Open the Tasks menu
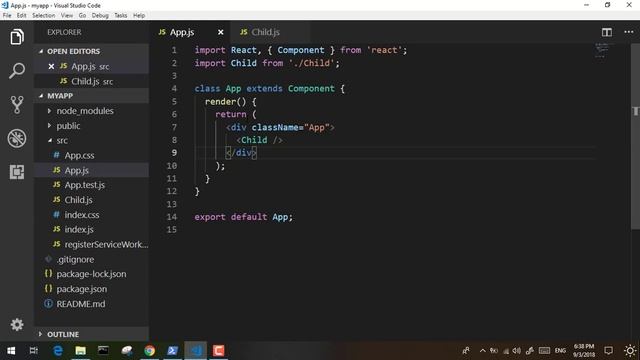The image size is (640, 360). (120, 16)
